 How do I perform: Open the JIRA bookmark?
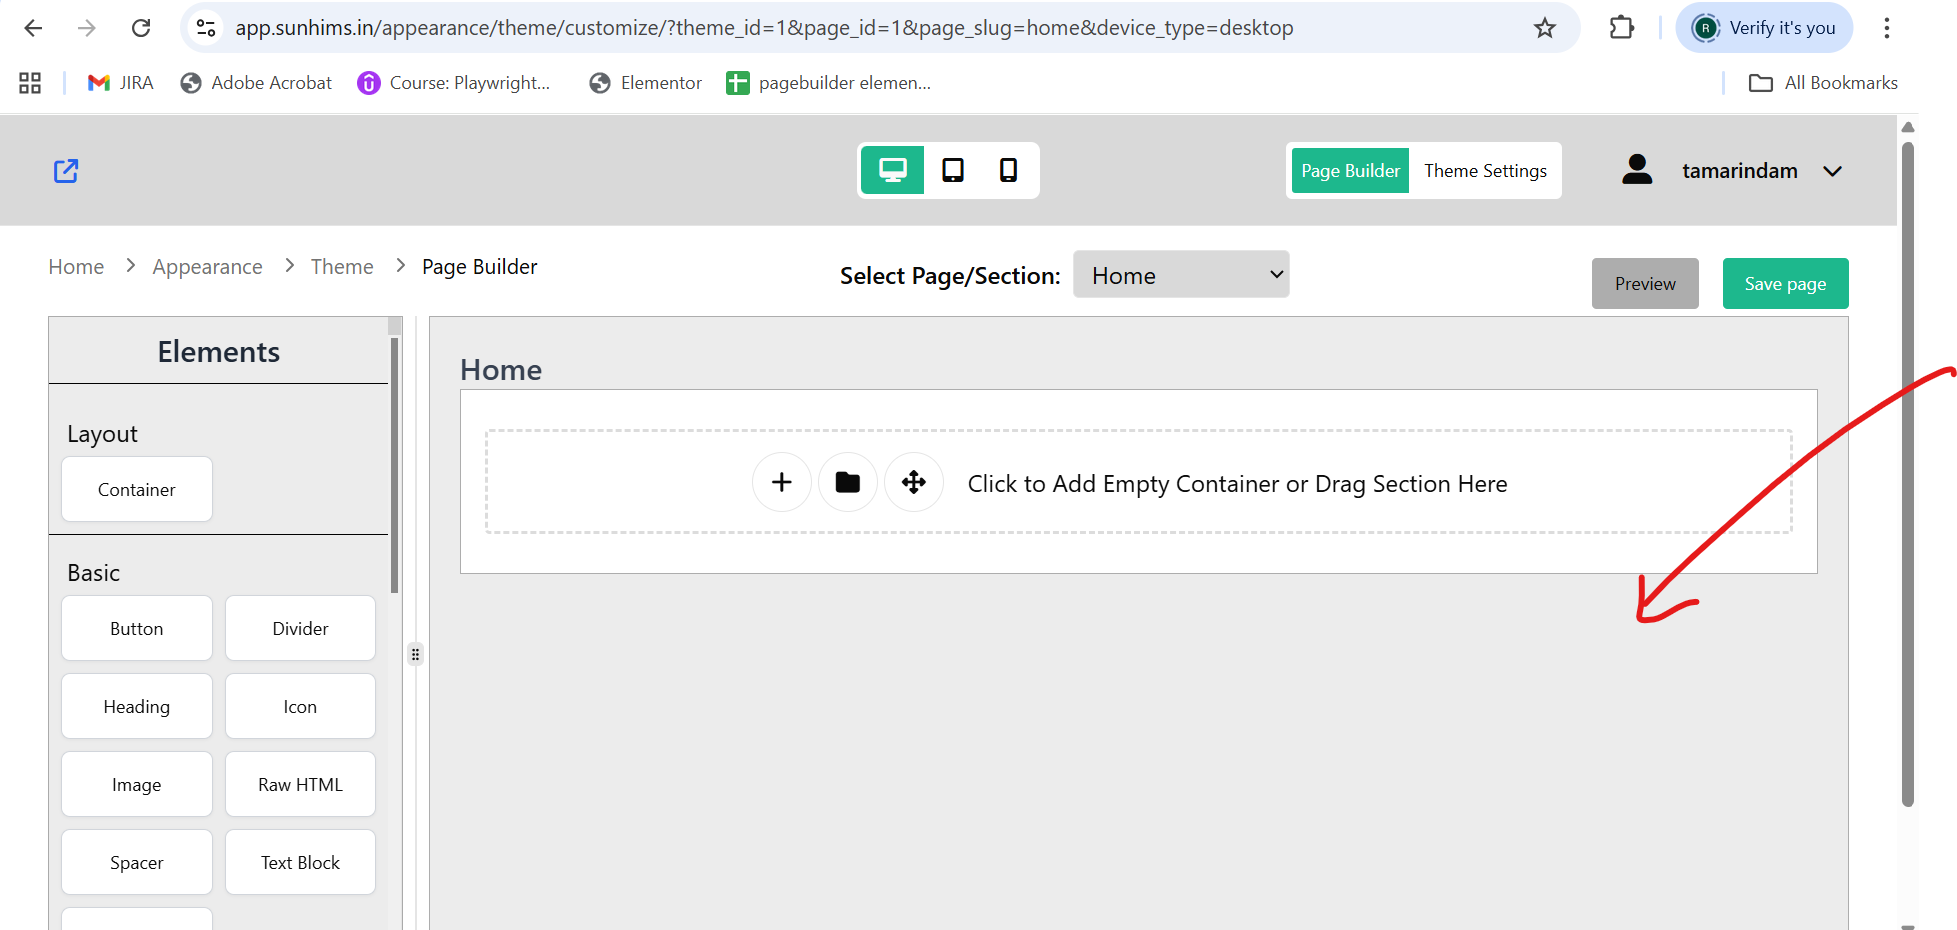(x=121, y=83)
